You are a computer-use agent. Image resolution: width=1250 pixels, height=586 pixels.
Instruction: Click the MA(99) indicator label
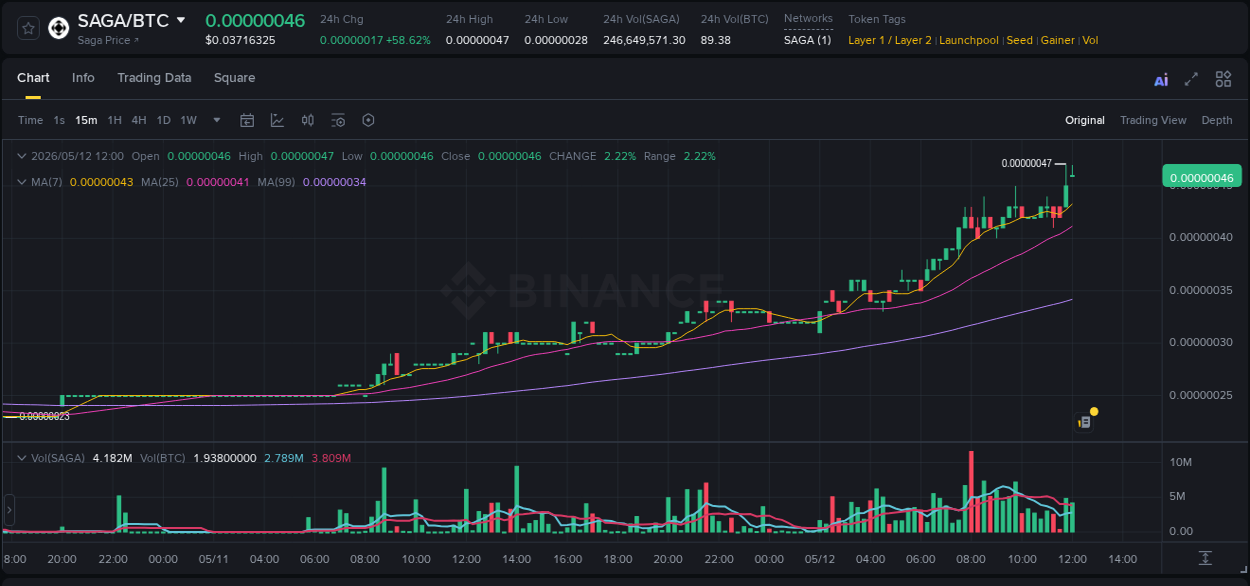(x=276, y=182)
